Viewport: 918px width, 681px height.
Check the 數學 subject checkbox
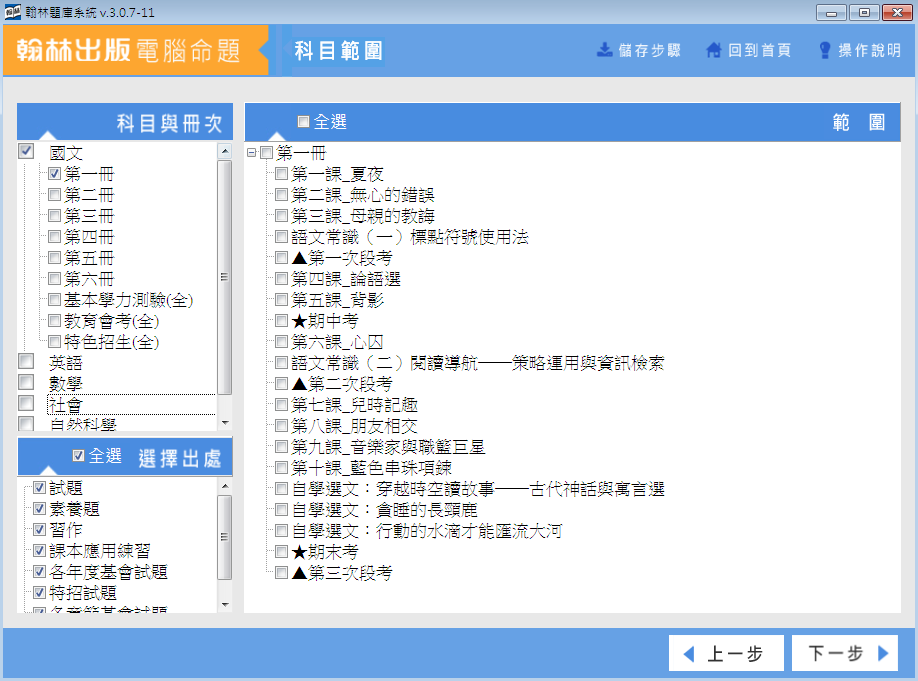pos(26,382)
